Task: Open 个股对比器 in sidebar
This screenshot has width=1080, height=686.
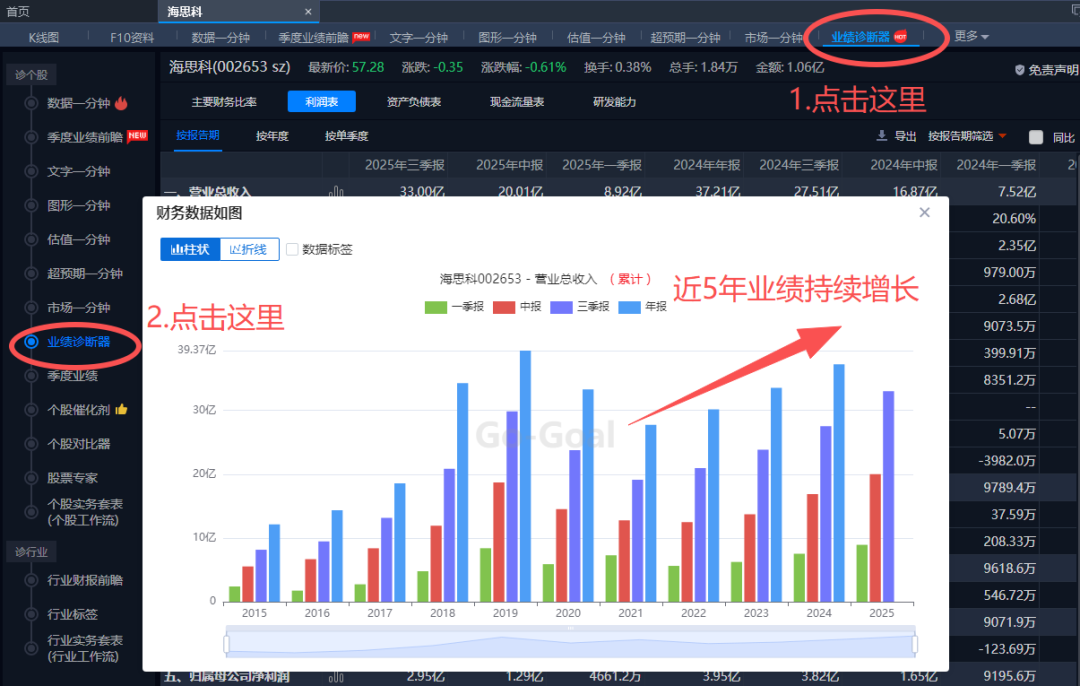Action: (x=79, y=444)
